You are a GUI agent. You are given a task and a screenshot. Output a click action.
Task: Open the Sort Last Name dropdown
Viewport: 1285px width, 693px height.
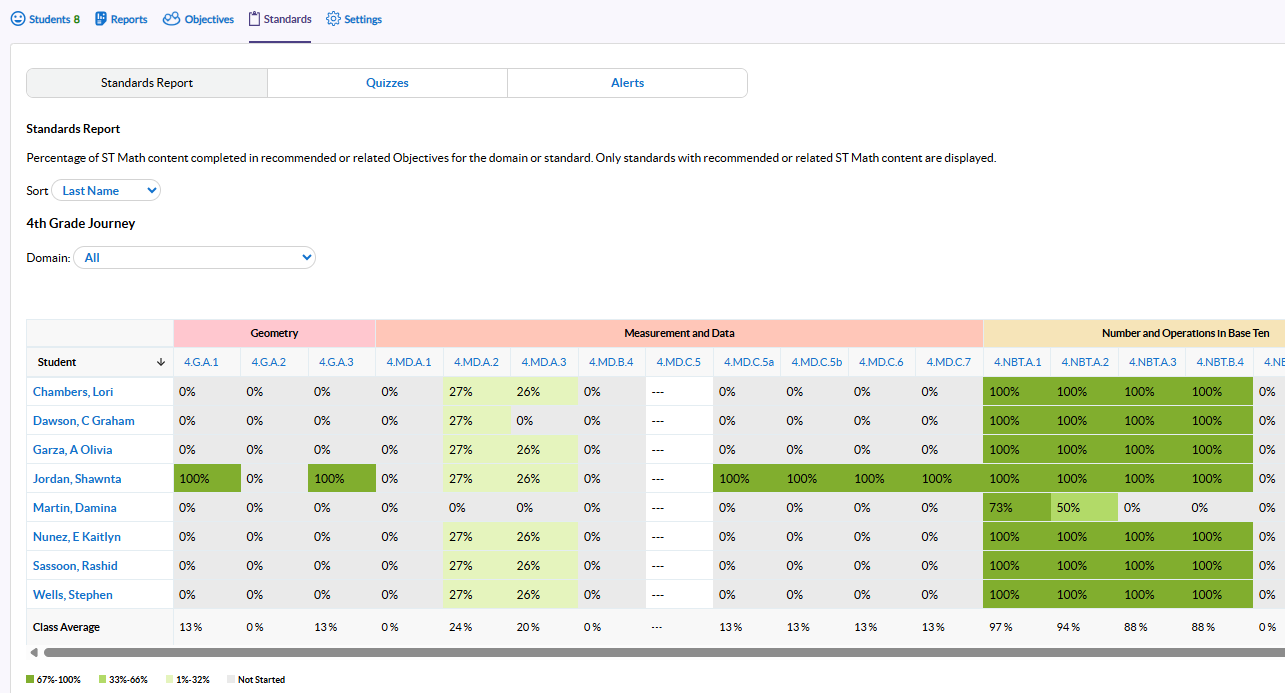point(106,190)
